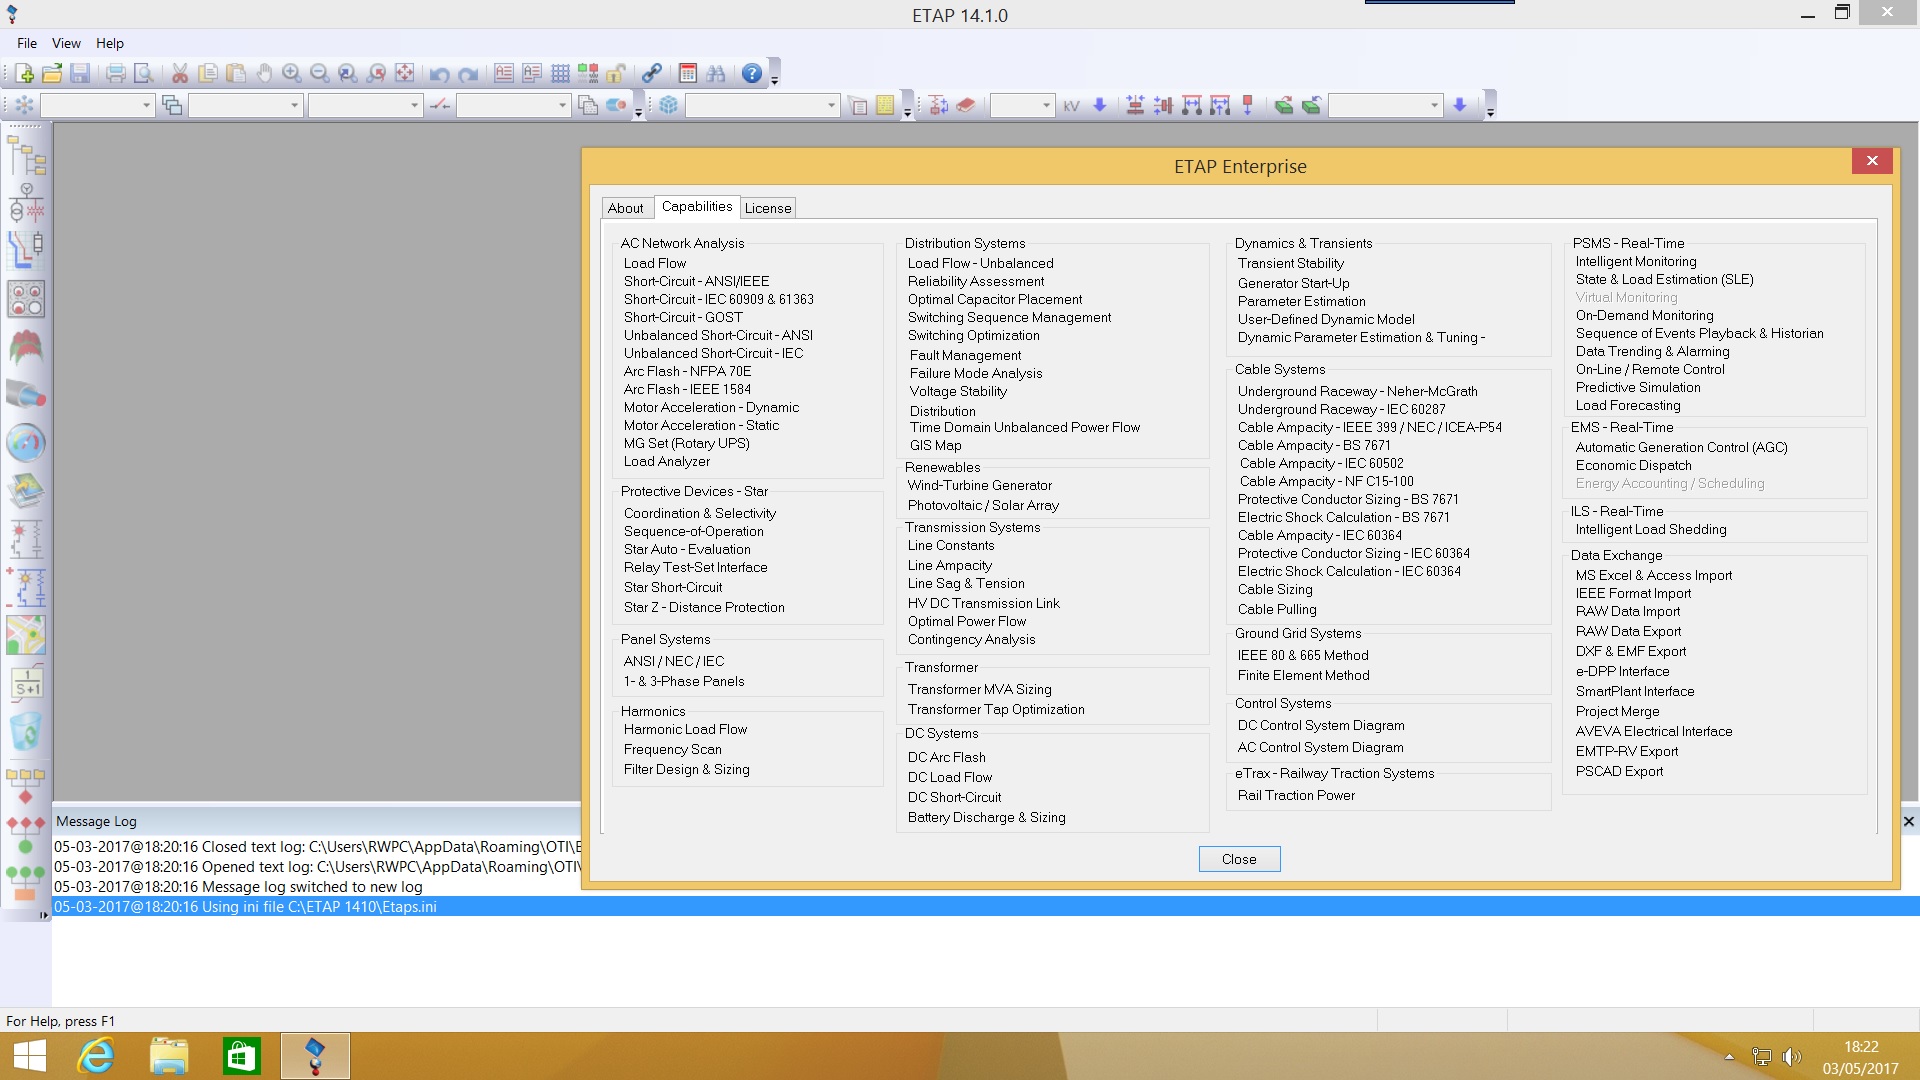This screenshot has height=1080, width=1920.
Task: Open the GIS map sidebar icon
Action: coord(26,635)
